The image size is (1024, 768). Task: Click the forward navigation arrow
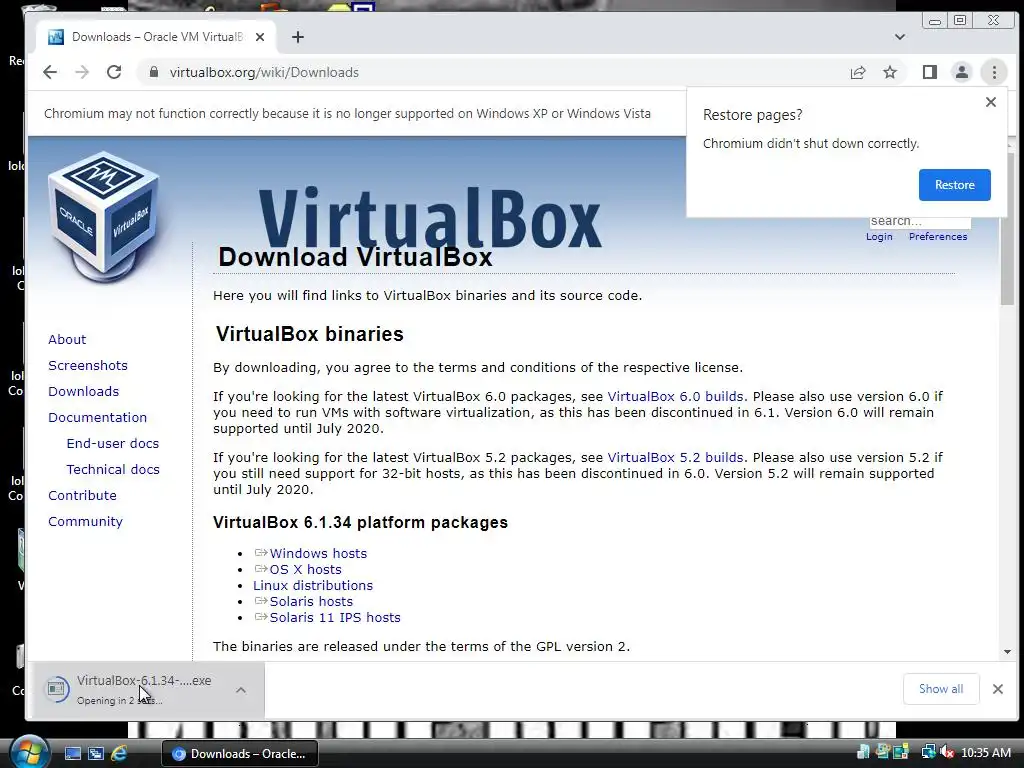pyautogui.click(x=82, y=72)
